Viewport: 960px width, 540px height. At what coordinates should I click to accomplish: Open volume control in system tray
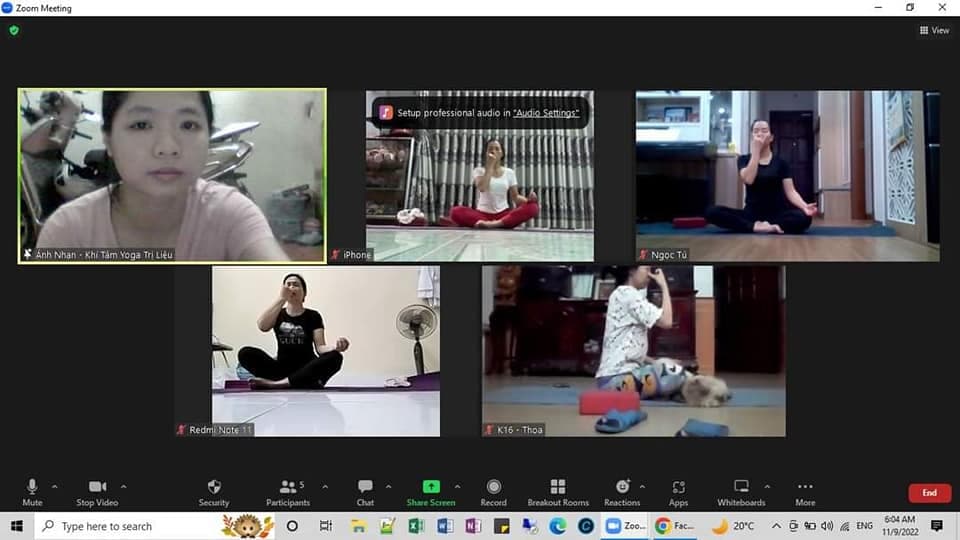(827, 526)
